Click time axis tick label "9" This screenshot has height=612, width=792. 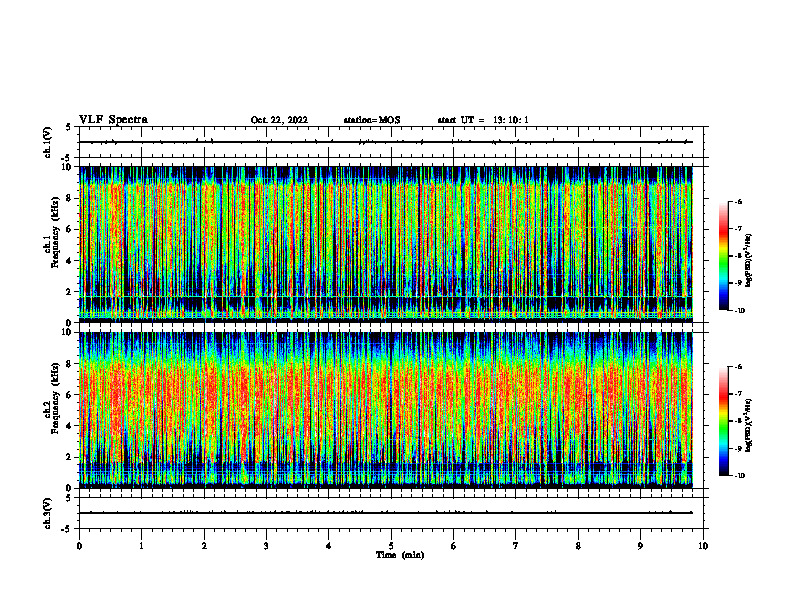[640, 546]
